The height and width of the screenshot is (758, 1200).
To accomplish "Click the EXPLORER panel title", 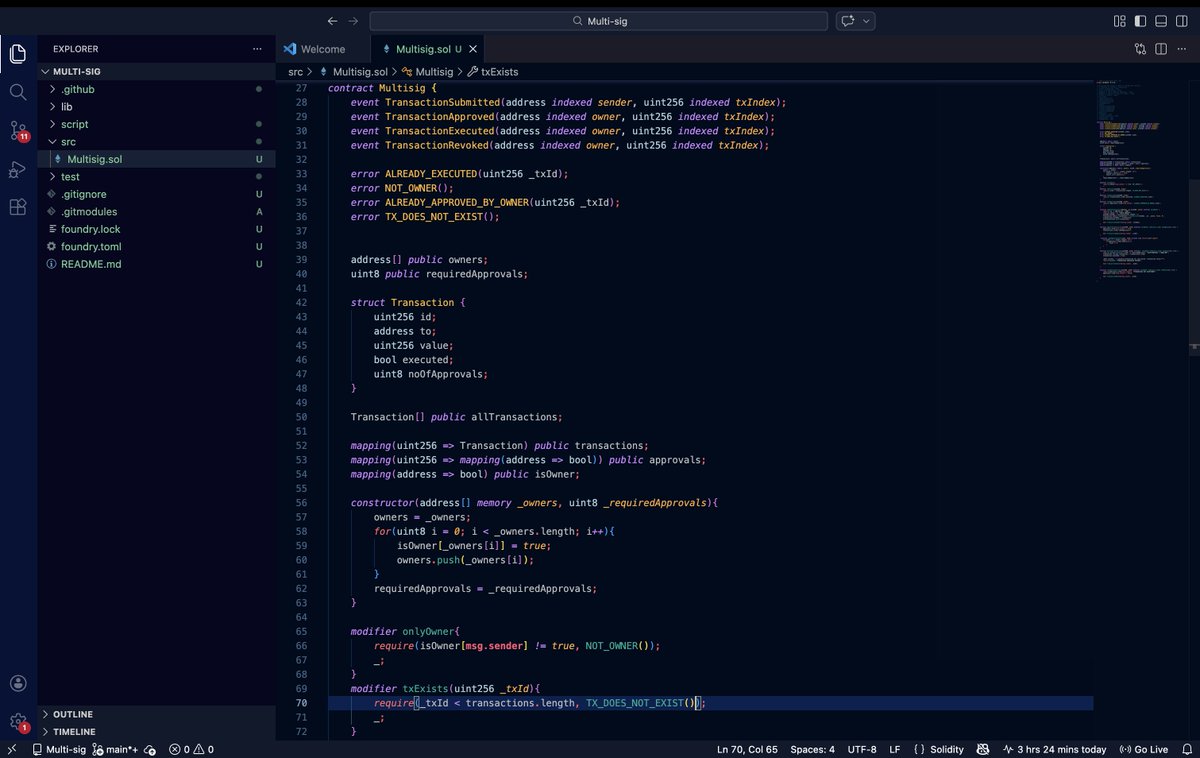I will [76, 49].
